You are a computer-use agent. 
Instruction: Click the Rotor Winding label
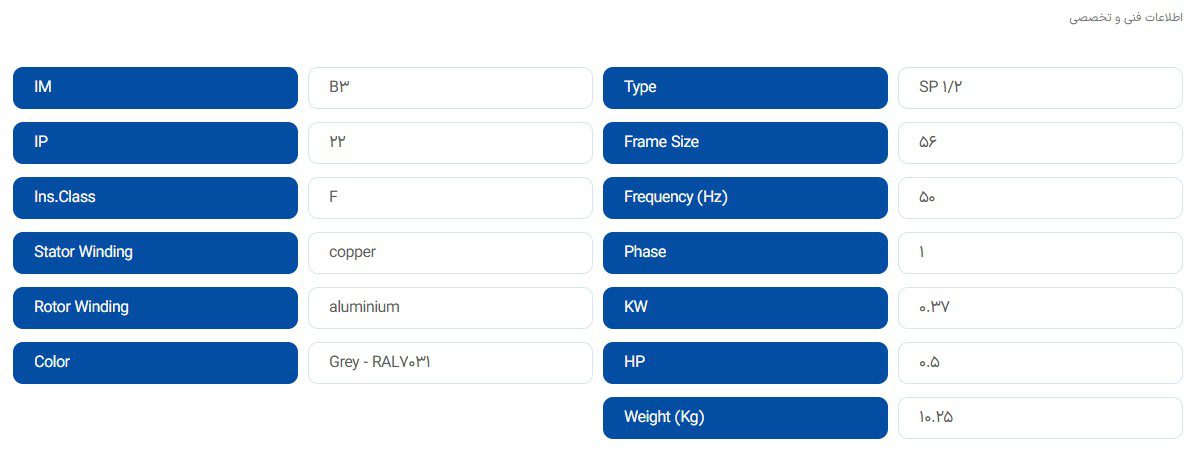(x=155, y=308)
